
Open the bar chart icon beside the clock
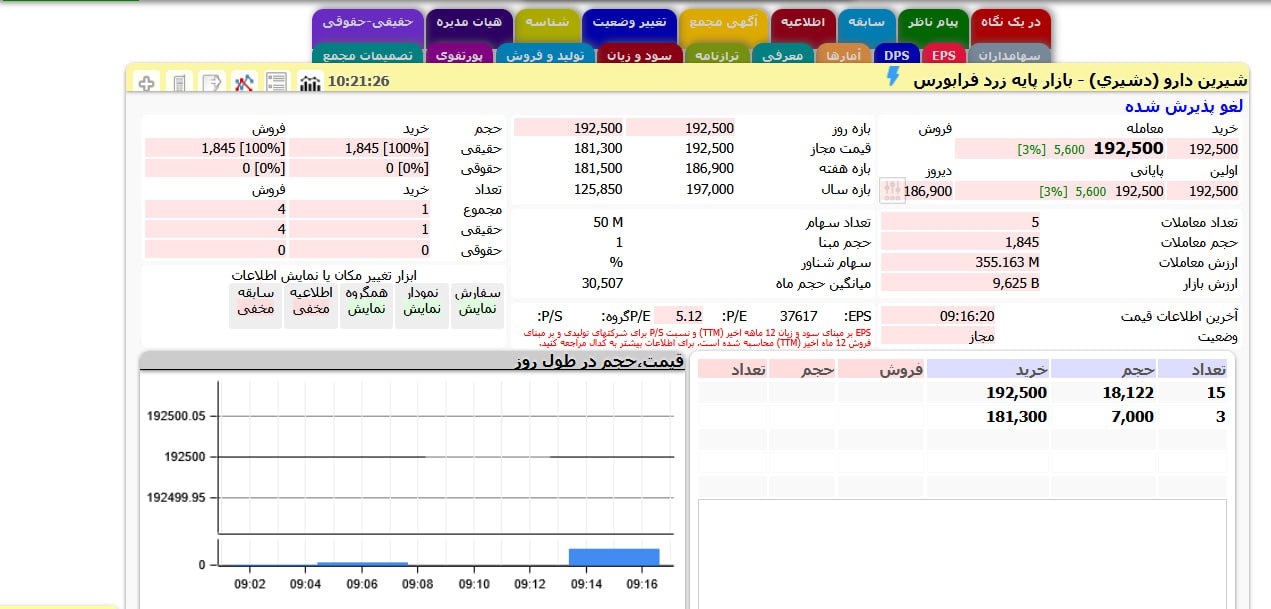coord(310,82)
